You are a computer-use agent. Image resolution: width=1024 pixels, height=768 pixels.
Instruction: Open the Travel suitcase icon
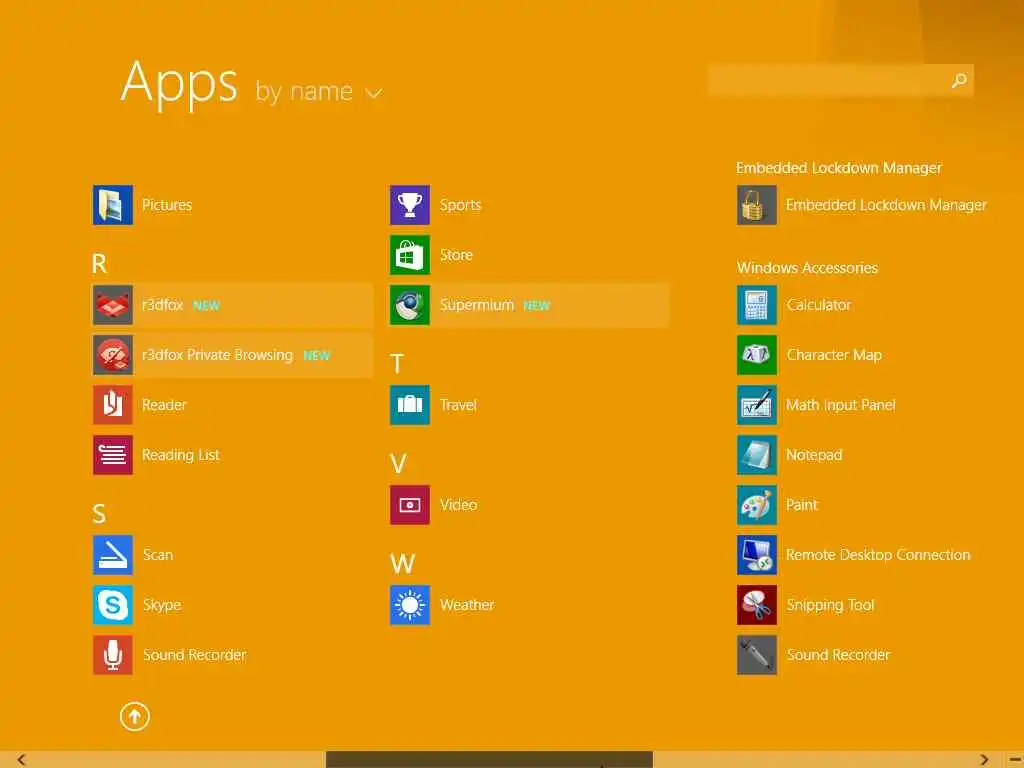pos(409,405)
